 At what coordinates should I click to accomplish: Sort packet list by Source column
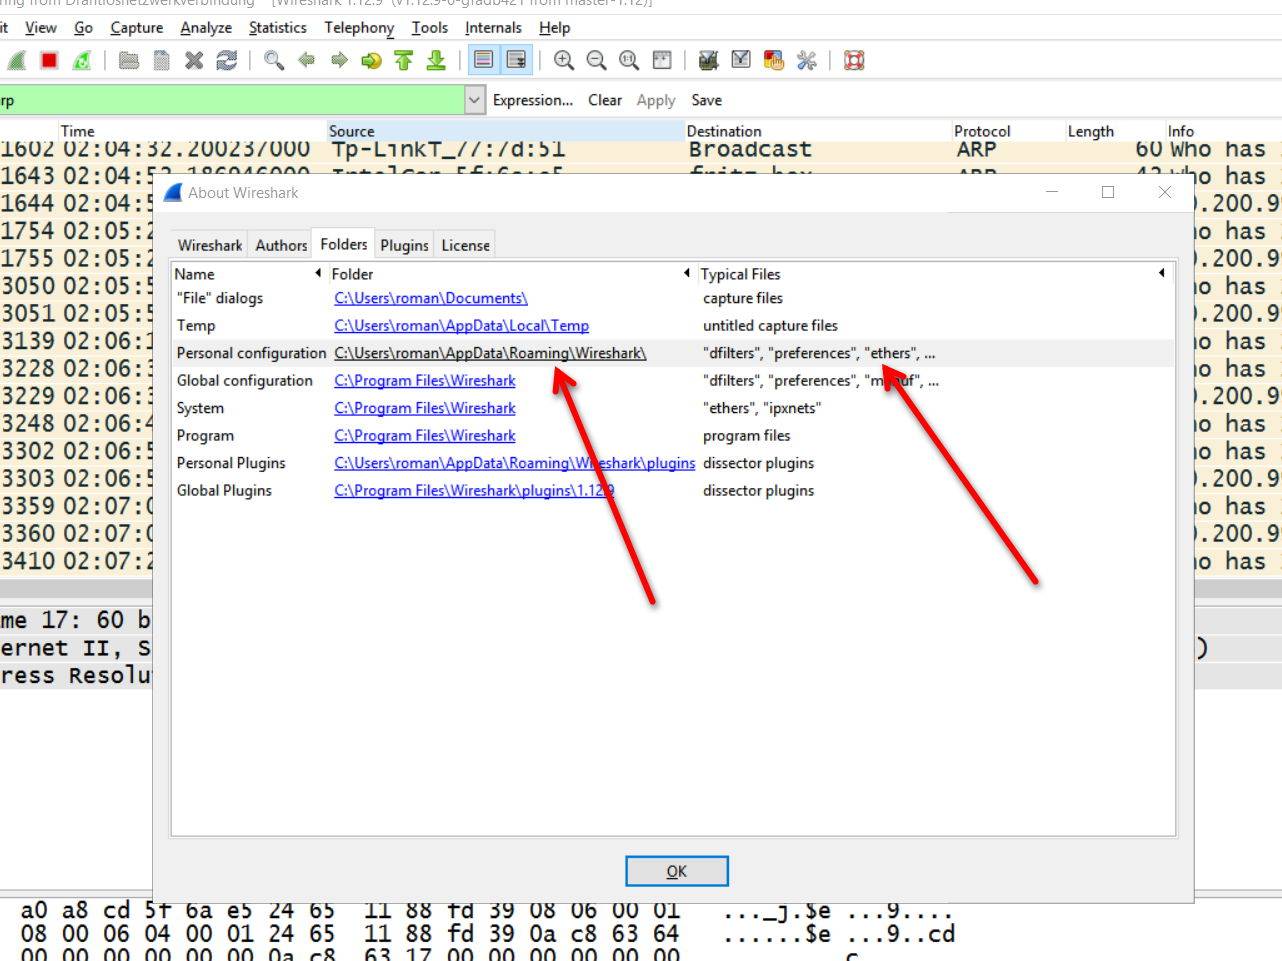[505, 131]
